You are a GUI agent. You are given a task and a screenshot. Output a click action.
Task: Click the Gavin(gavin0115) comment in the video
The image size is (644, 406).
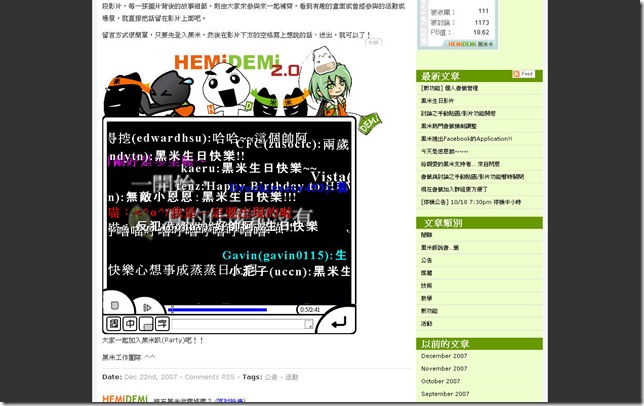point(284,255)
